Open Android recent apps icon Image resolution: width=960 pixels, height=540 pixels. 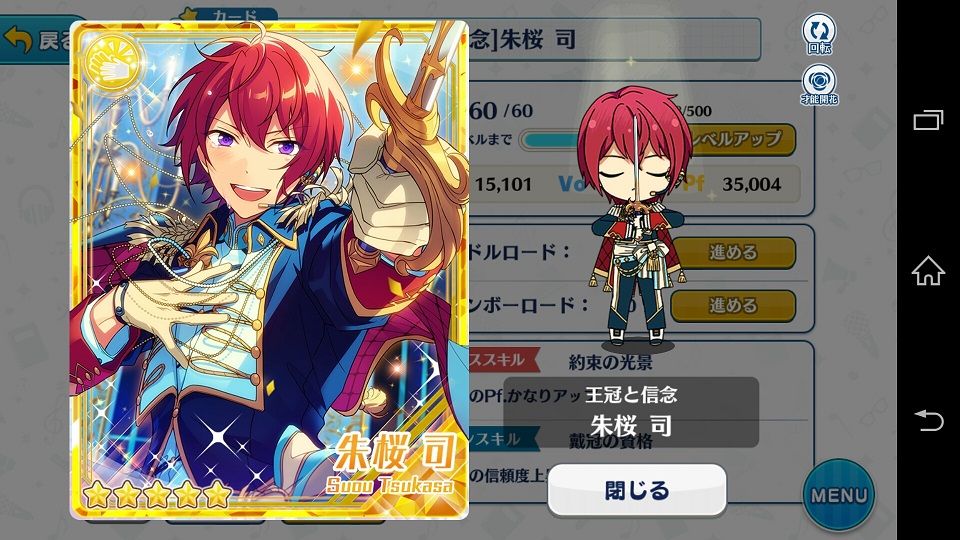coord(928,120)
